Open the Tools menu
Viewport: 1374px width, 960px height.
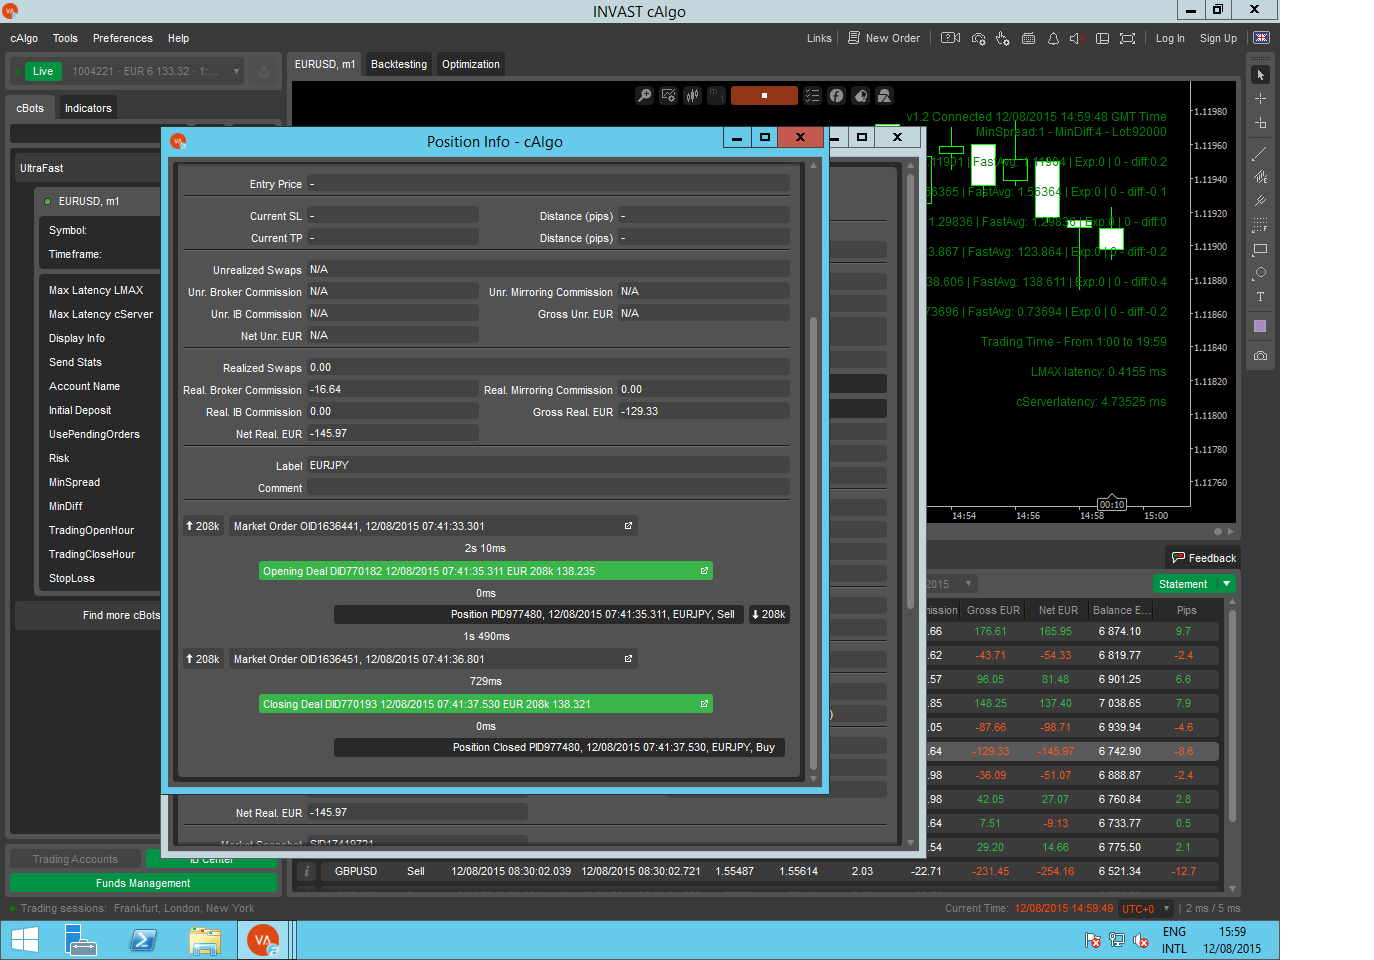(x=65, y=38)
